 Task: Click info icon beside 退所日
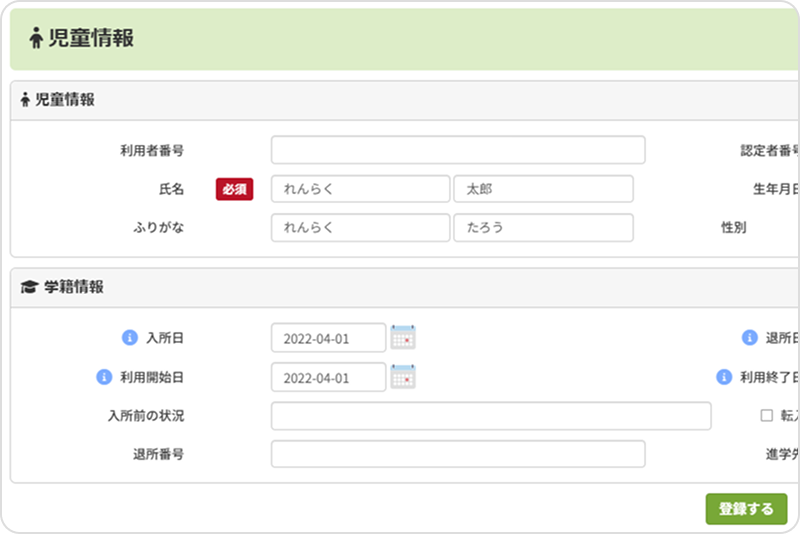click(x=749, y=338)
